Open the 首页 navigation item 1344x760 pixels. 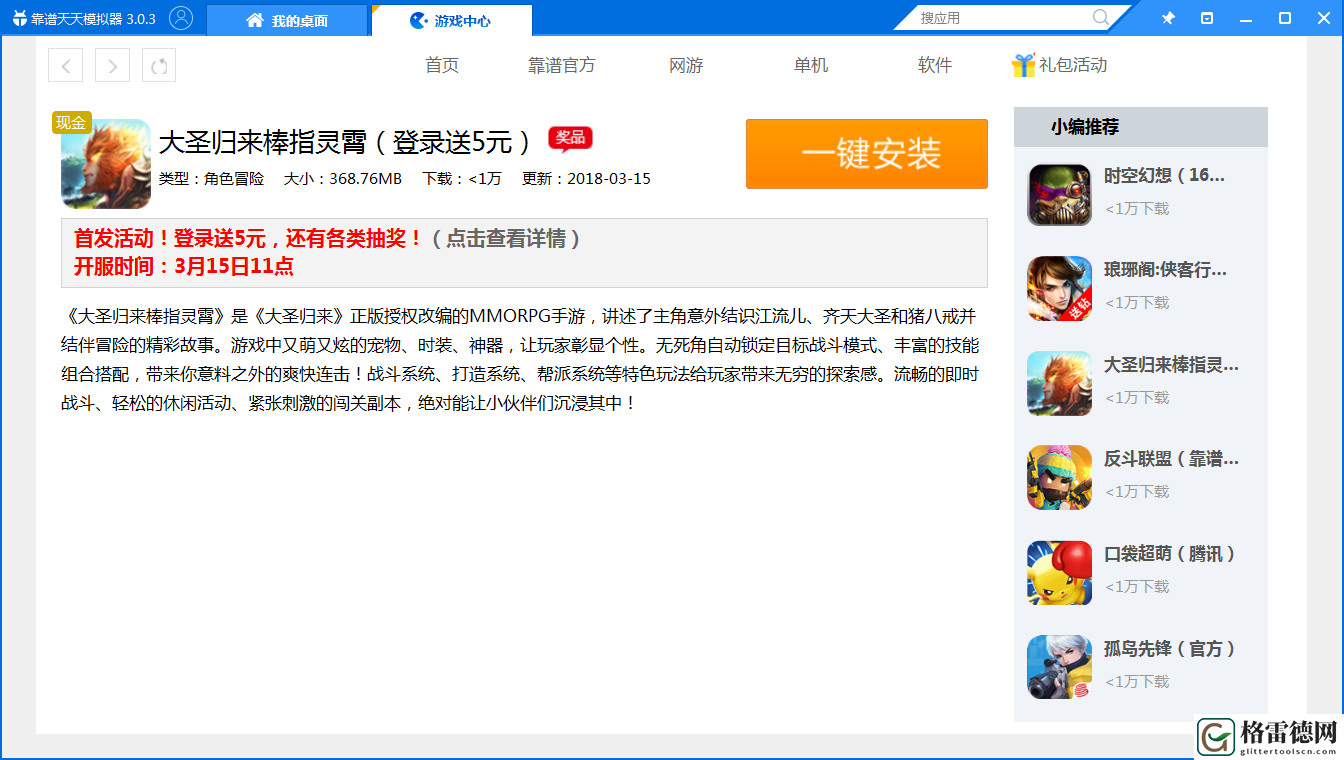pyautogui.click(x=442, y=65)
